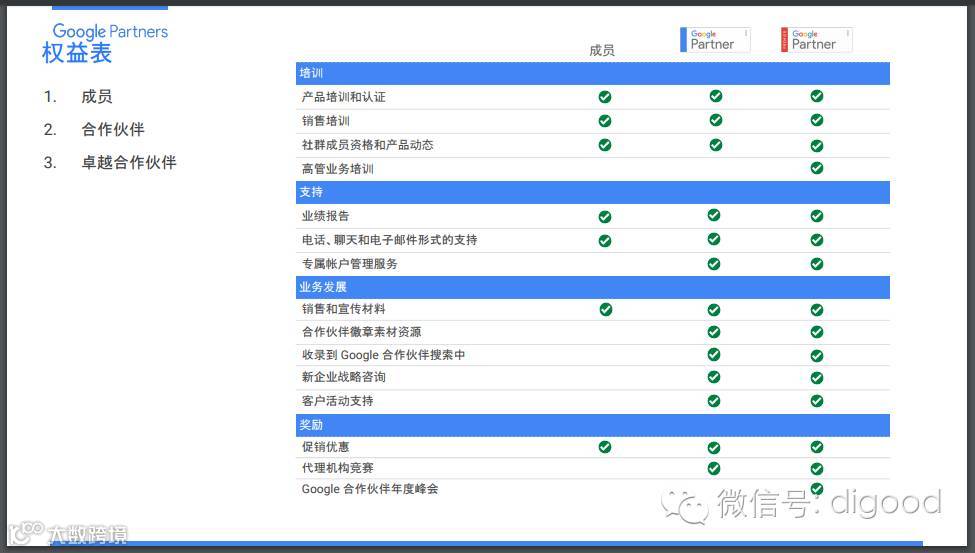Image resolution: width=975 pixels, height=553 pixels.
Task: Click 成员 checkmark in 促销优惠 row
Action: [x=604, y=447]
